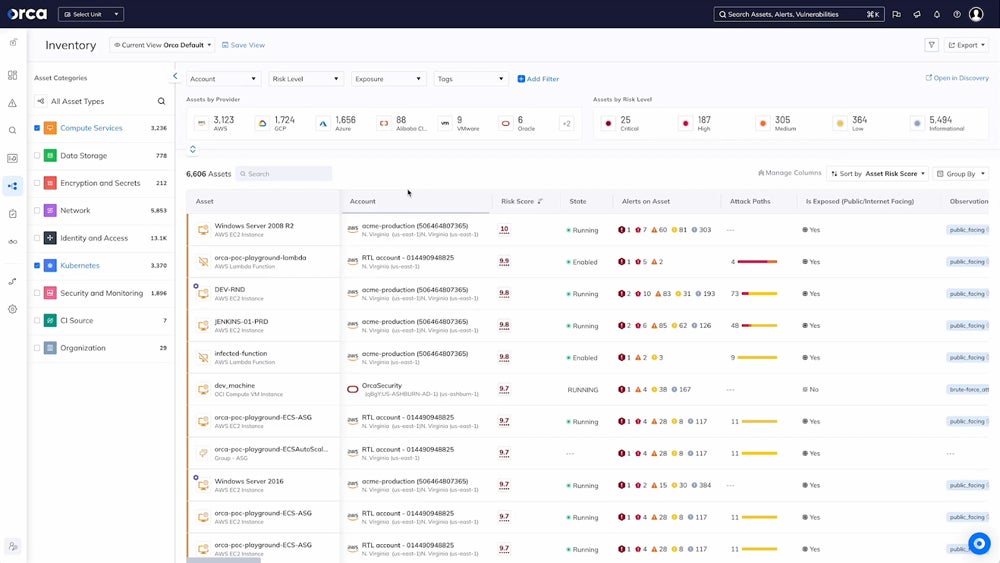Uncheck the Compute Services checkbox

(37, 128)
